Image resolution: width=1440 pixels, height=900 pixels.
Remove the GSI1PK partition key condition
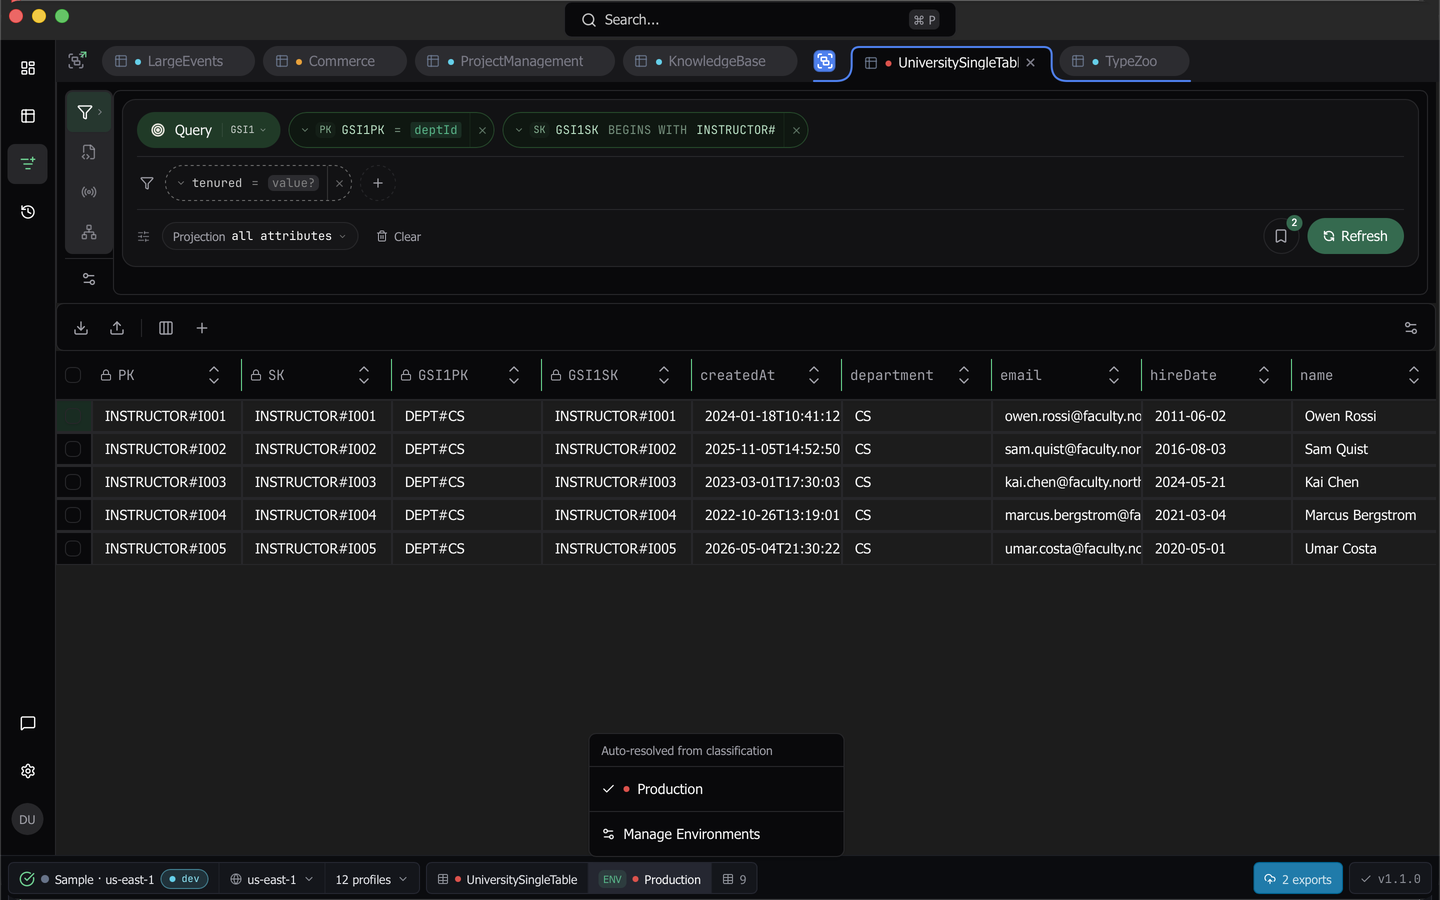(x=482, y=130)
